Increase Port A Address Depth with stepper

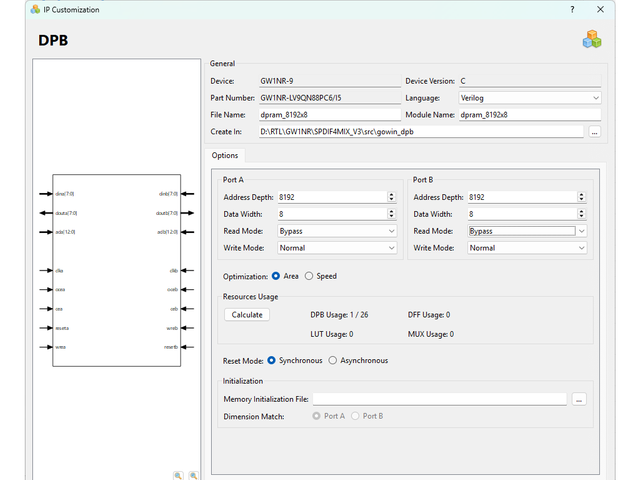click(391, 194)
